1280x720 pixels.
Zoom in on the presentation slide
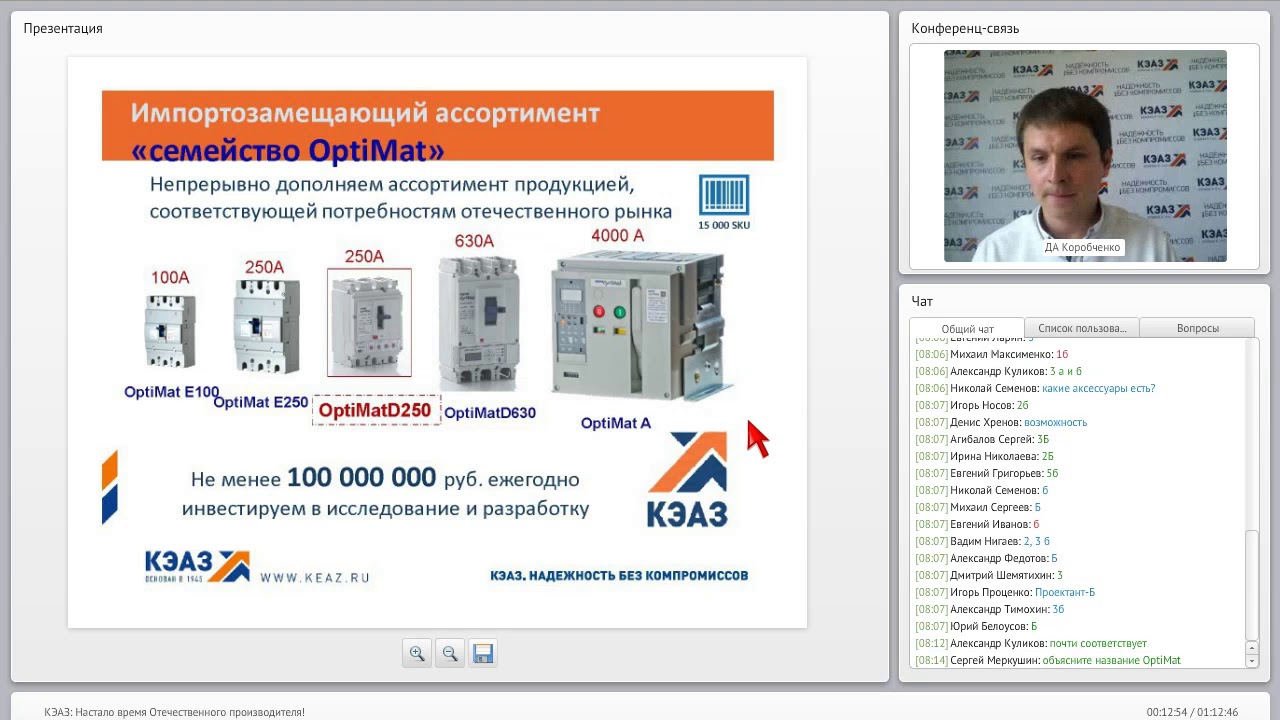click(x=417, y=653)
